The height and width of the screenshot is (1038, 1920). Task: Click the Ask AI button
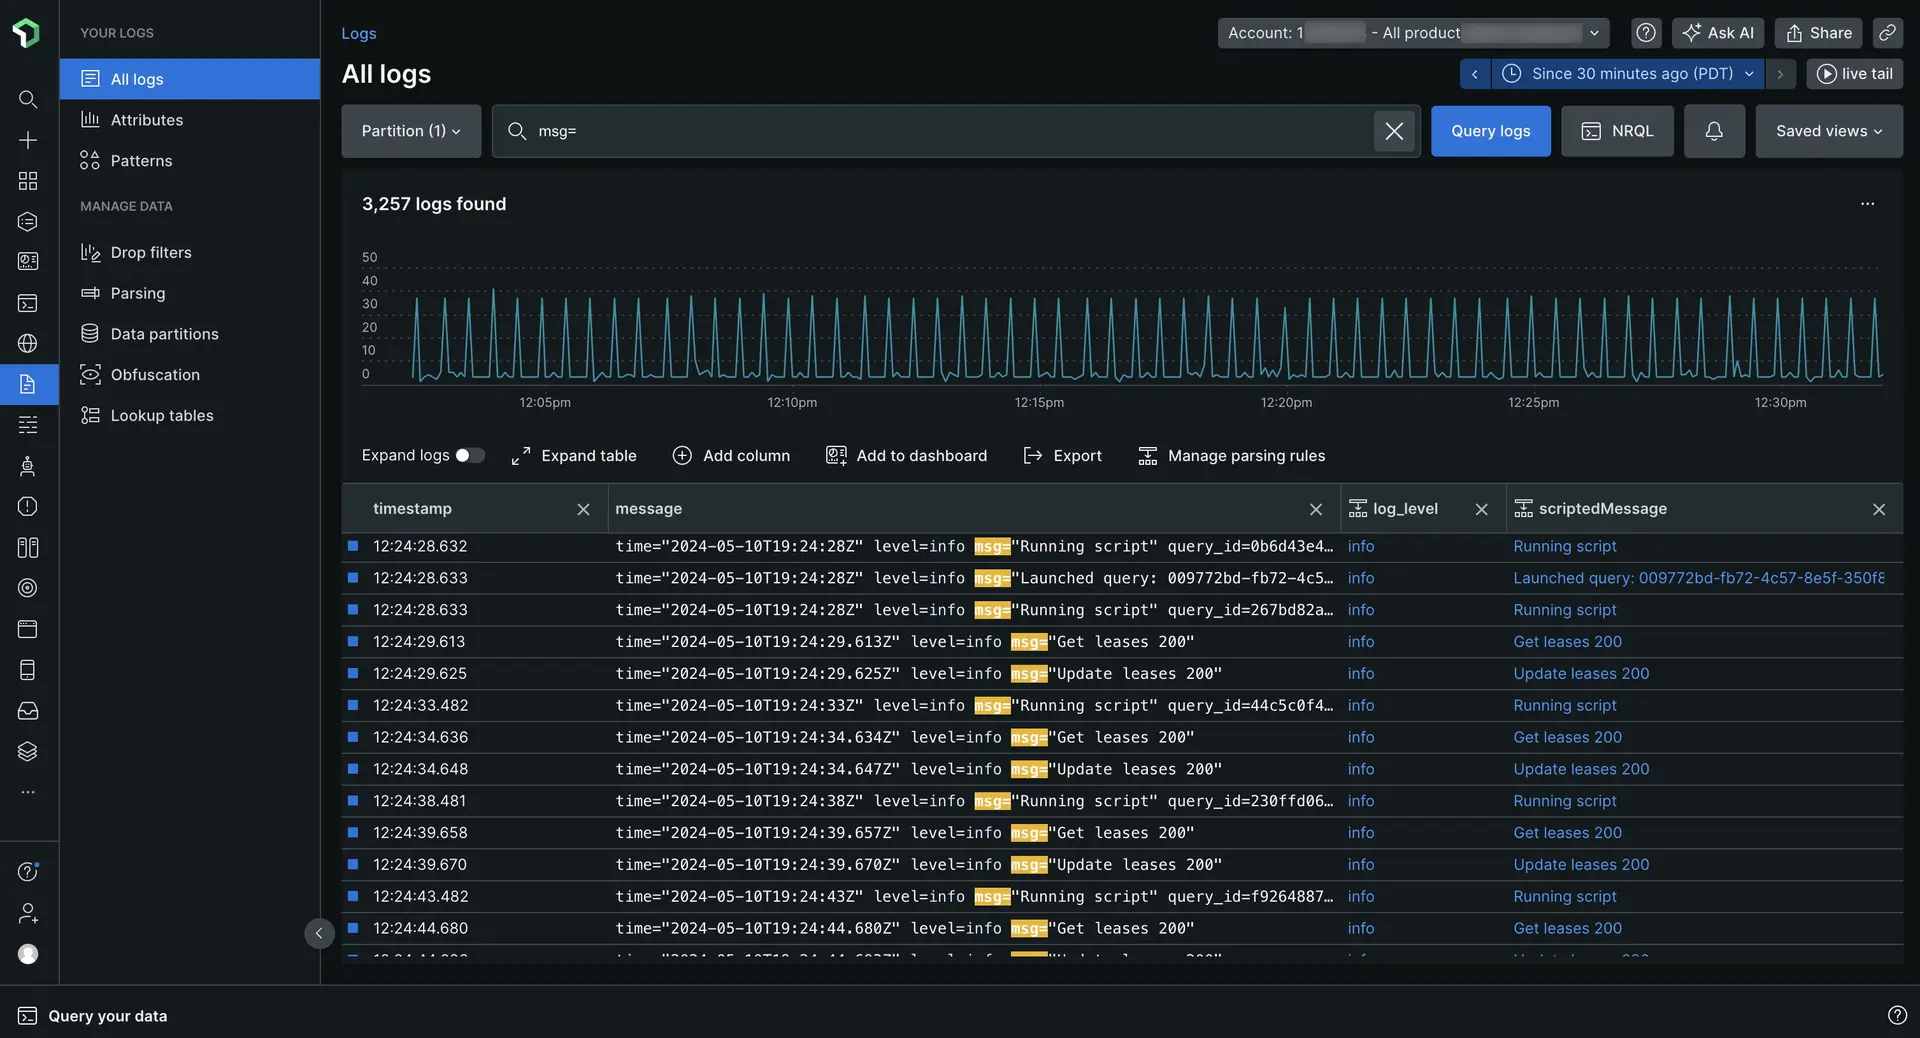pyautogui.click(x=1718, y=33)
